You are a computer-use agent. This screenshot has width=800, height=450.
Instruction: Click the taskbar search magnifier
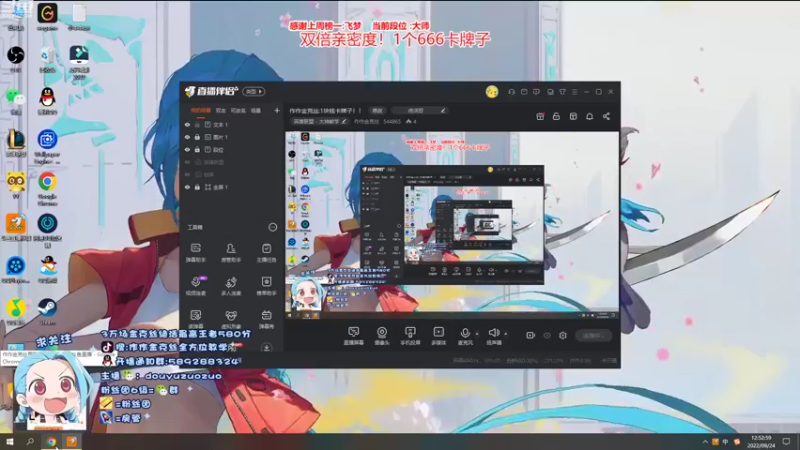point(30,442)
